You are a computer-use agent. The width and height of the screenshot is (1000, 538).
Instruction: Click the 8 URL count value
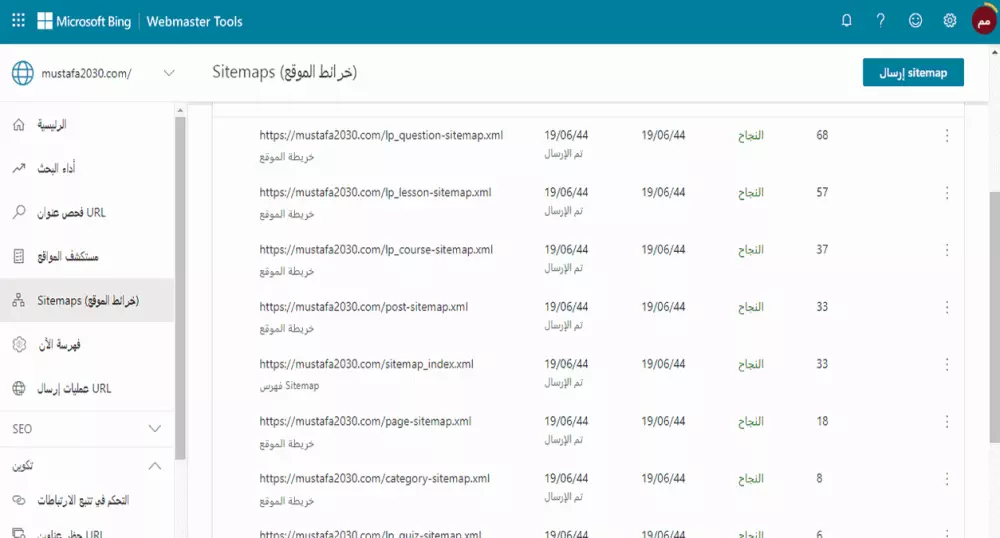(819, 479)
